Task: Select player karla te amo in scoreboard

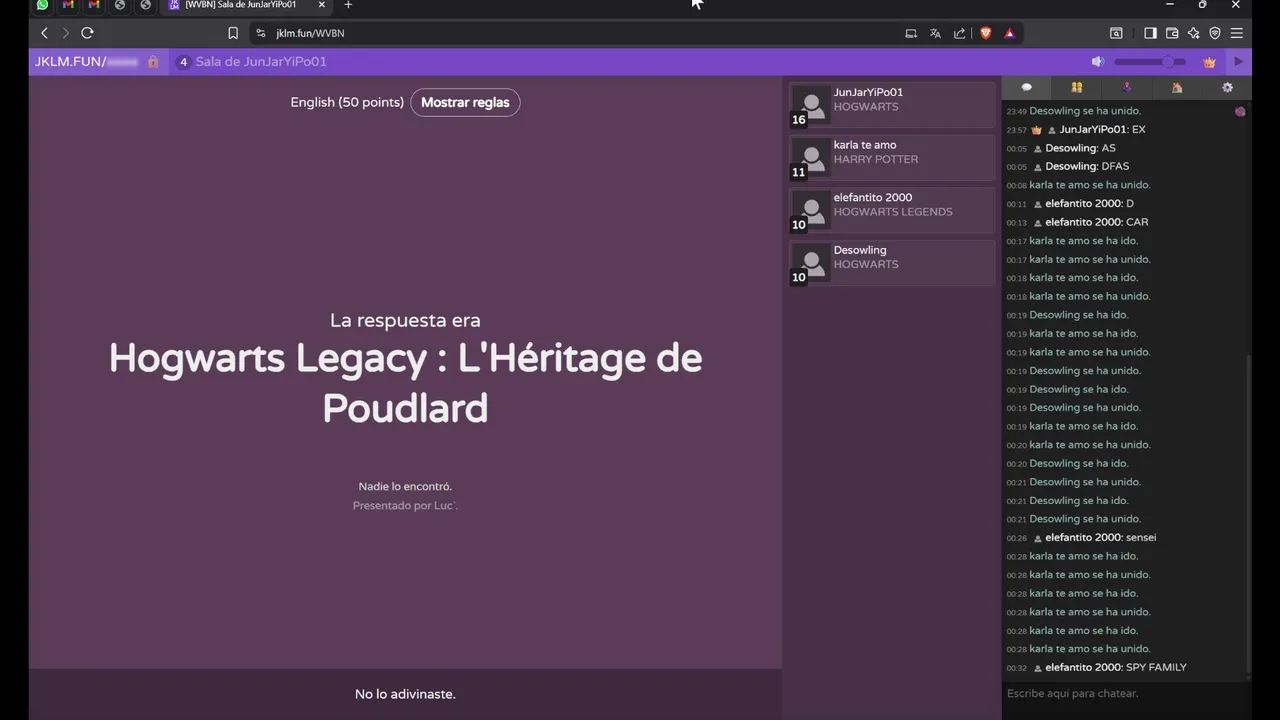Action: click(892, 157)
